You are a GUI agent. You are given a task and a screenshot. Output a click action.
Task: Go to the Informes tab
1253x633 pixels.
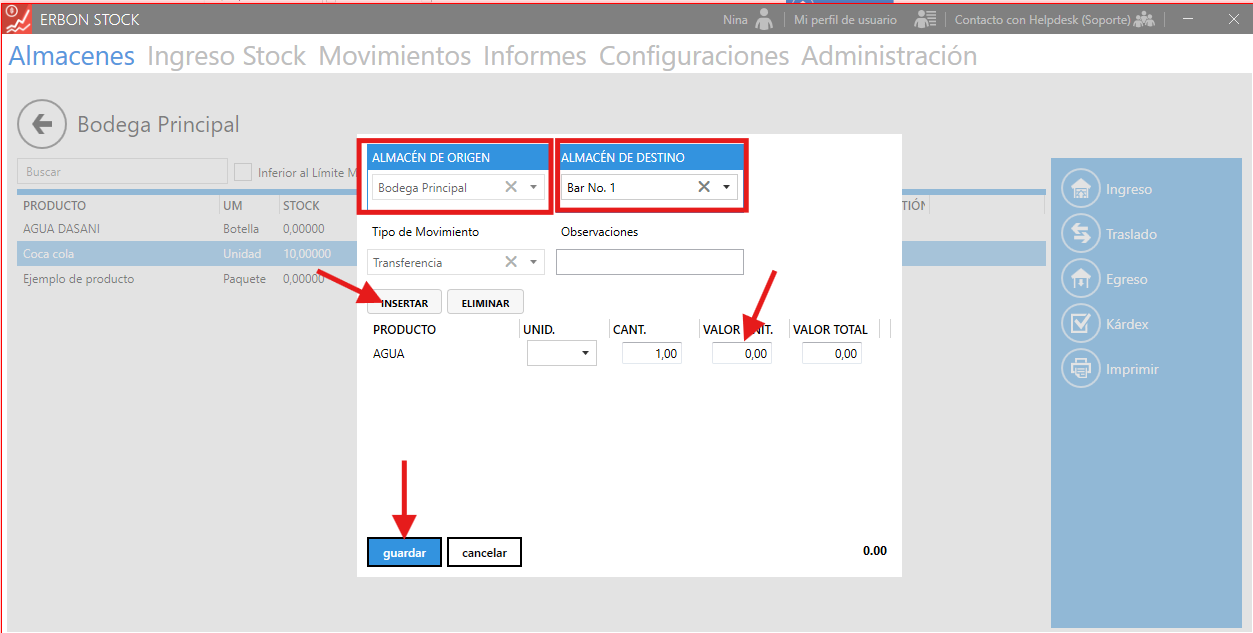[534, 56]
